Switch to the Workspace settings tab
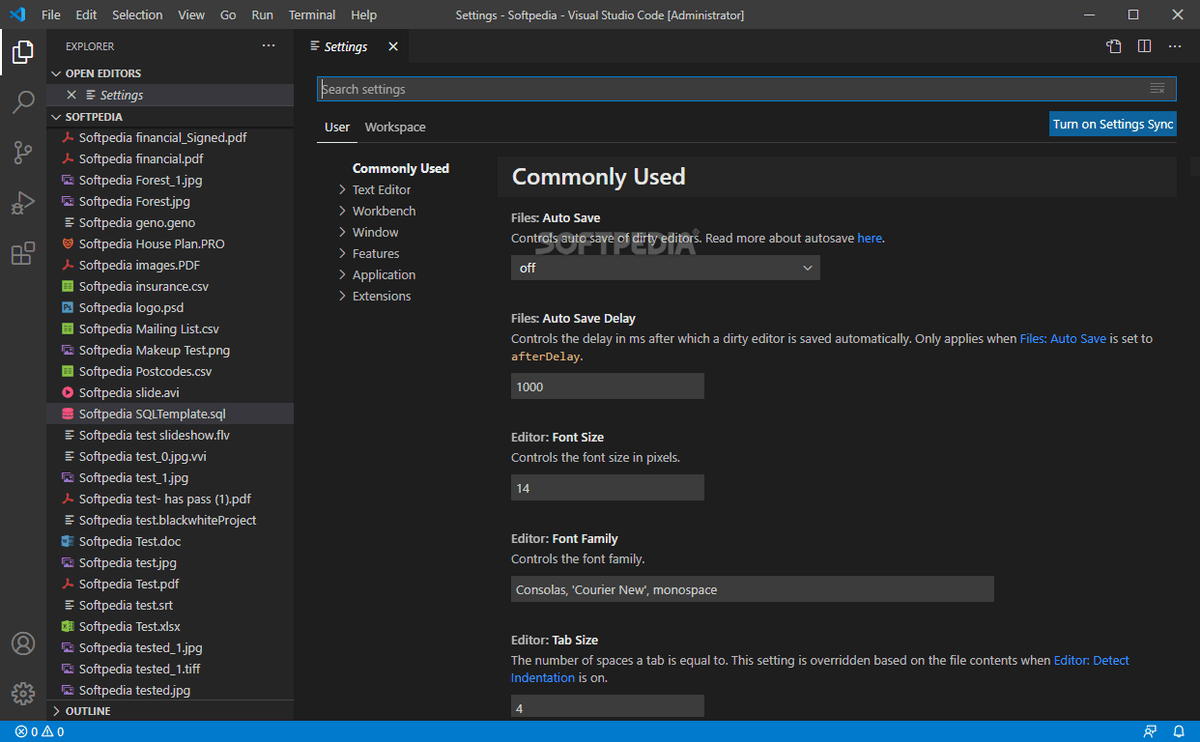The width and height of the screenshot is (1200, 742). point(395,127)
